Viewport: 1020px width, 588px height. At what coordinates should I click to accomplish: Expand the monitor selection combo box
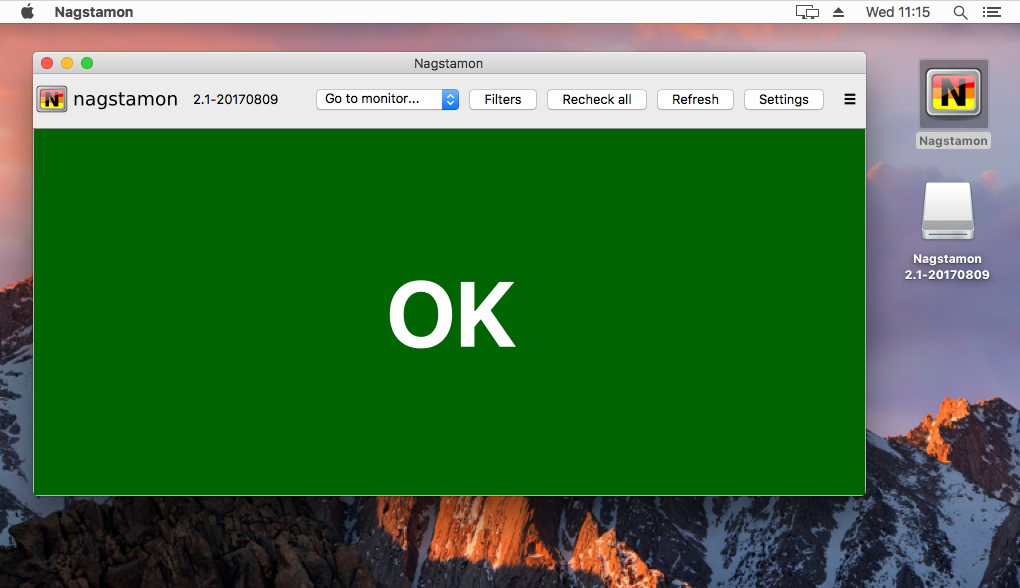click(x=387, y=99)
